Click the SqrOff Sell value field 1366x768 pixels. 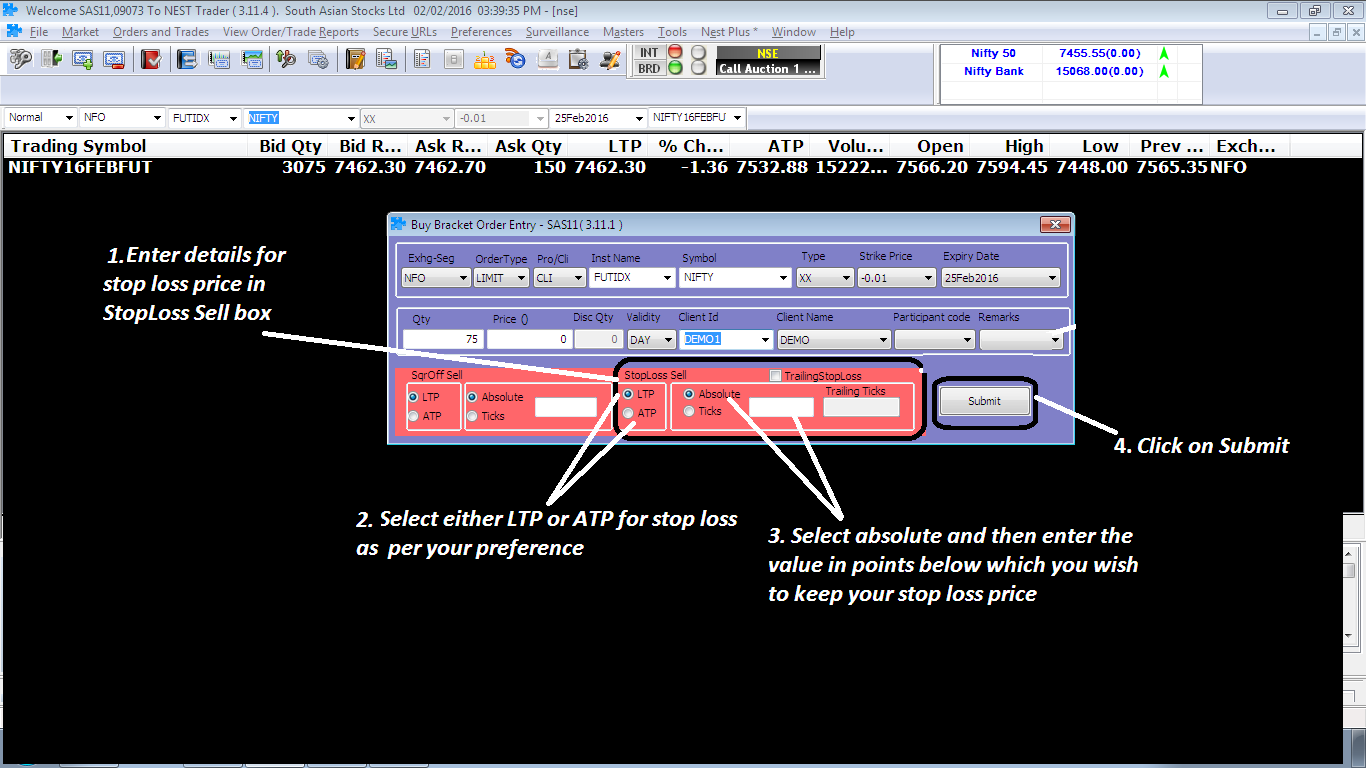565,407
